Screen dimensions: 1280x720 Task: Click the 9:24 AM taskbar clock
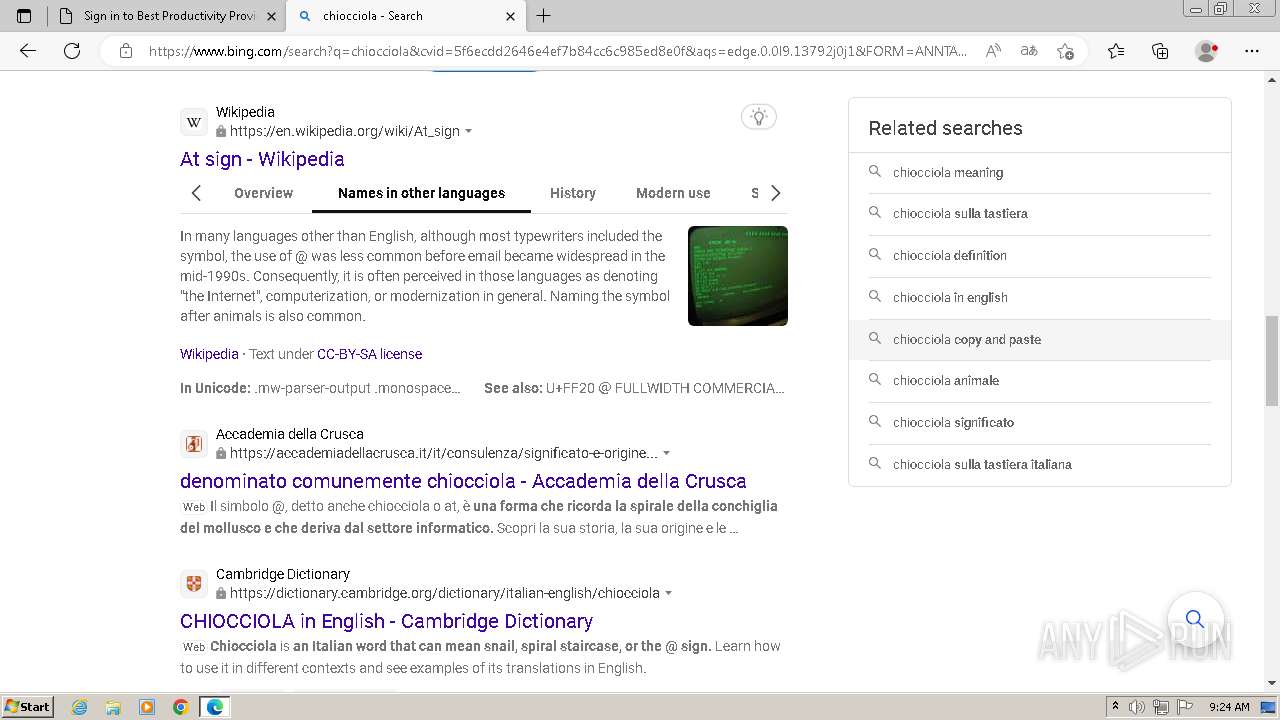point(1229,707)
